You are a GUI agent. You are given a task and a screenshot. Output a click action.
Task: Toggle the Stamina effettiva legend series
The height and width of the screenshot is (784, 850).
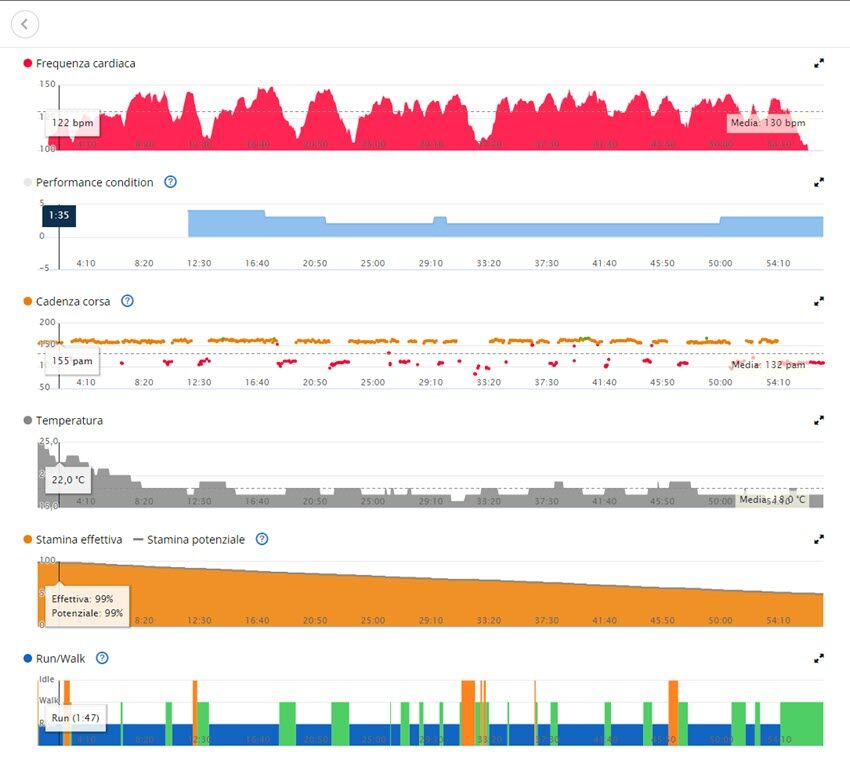(78, 539)
